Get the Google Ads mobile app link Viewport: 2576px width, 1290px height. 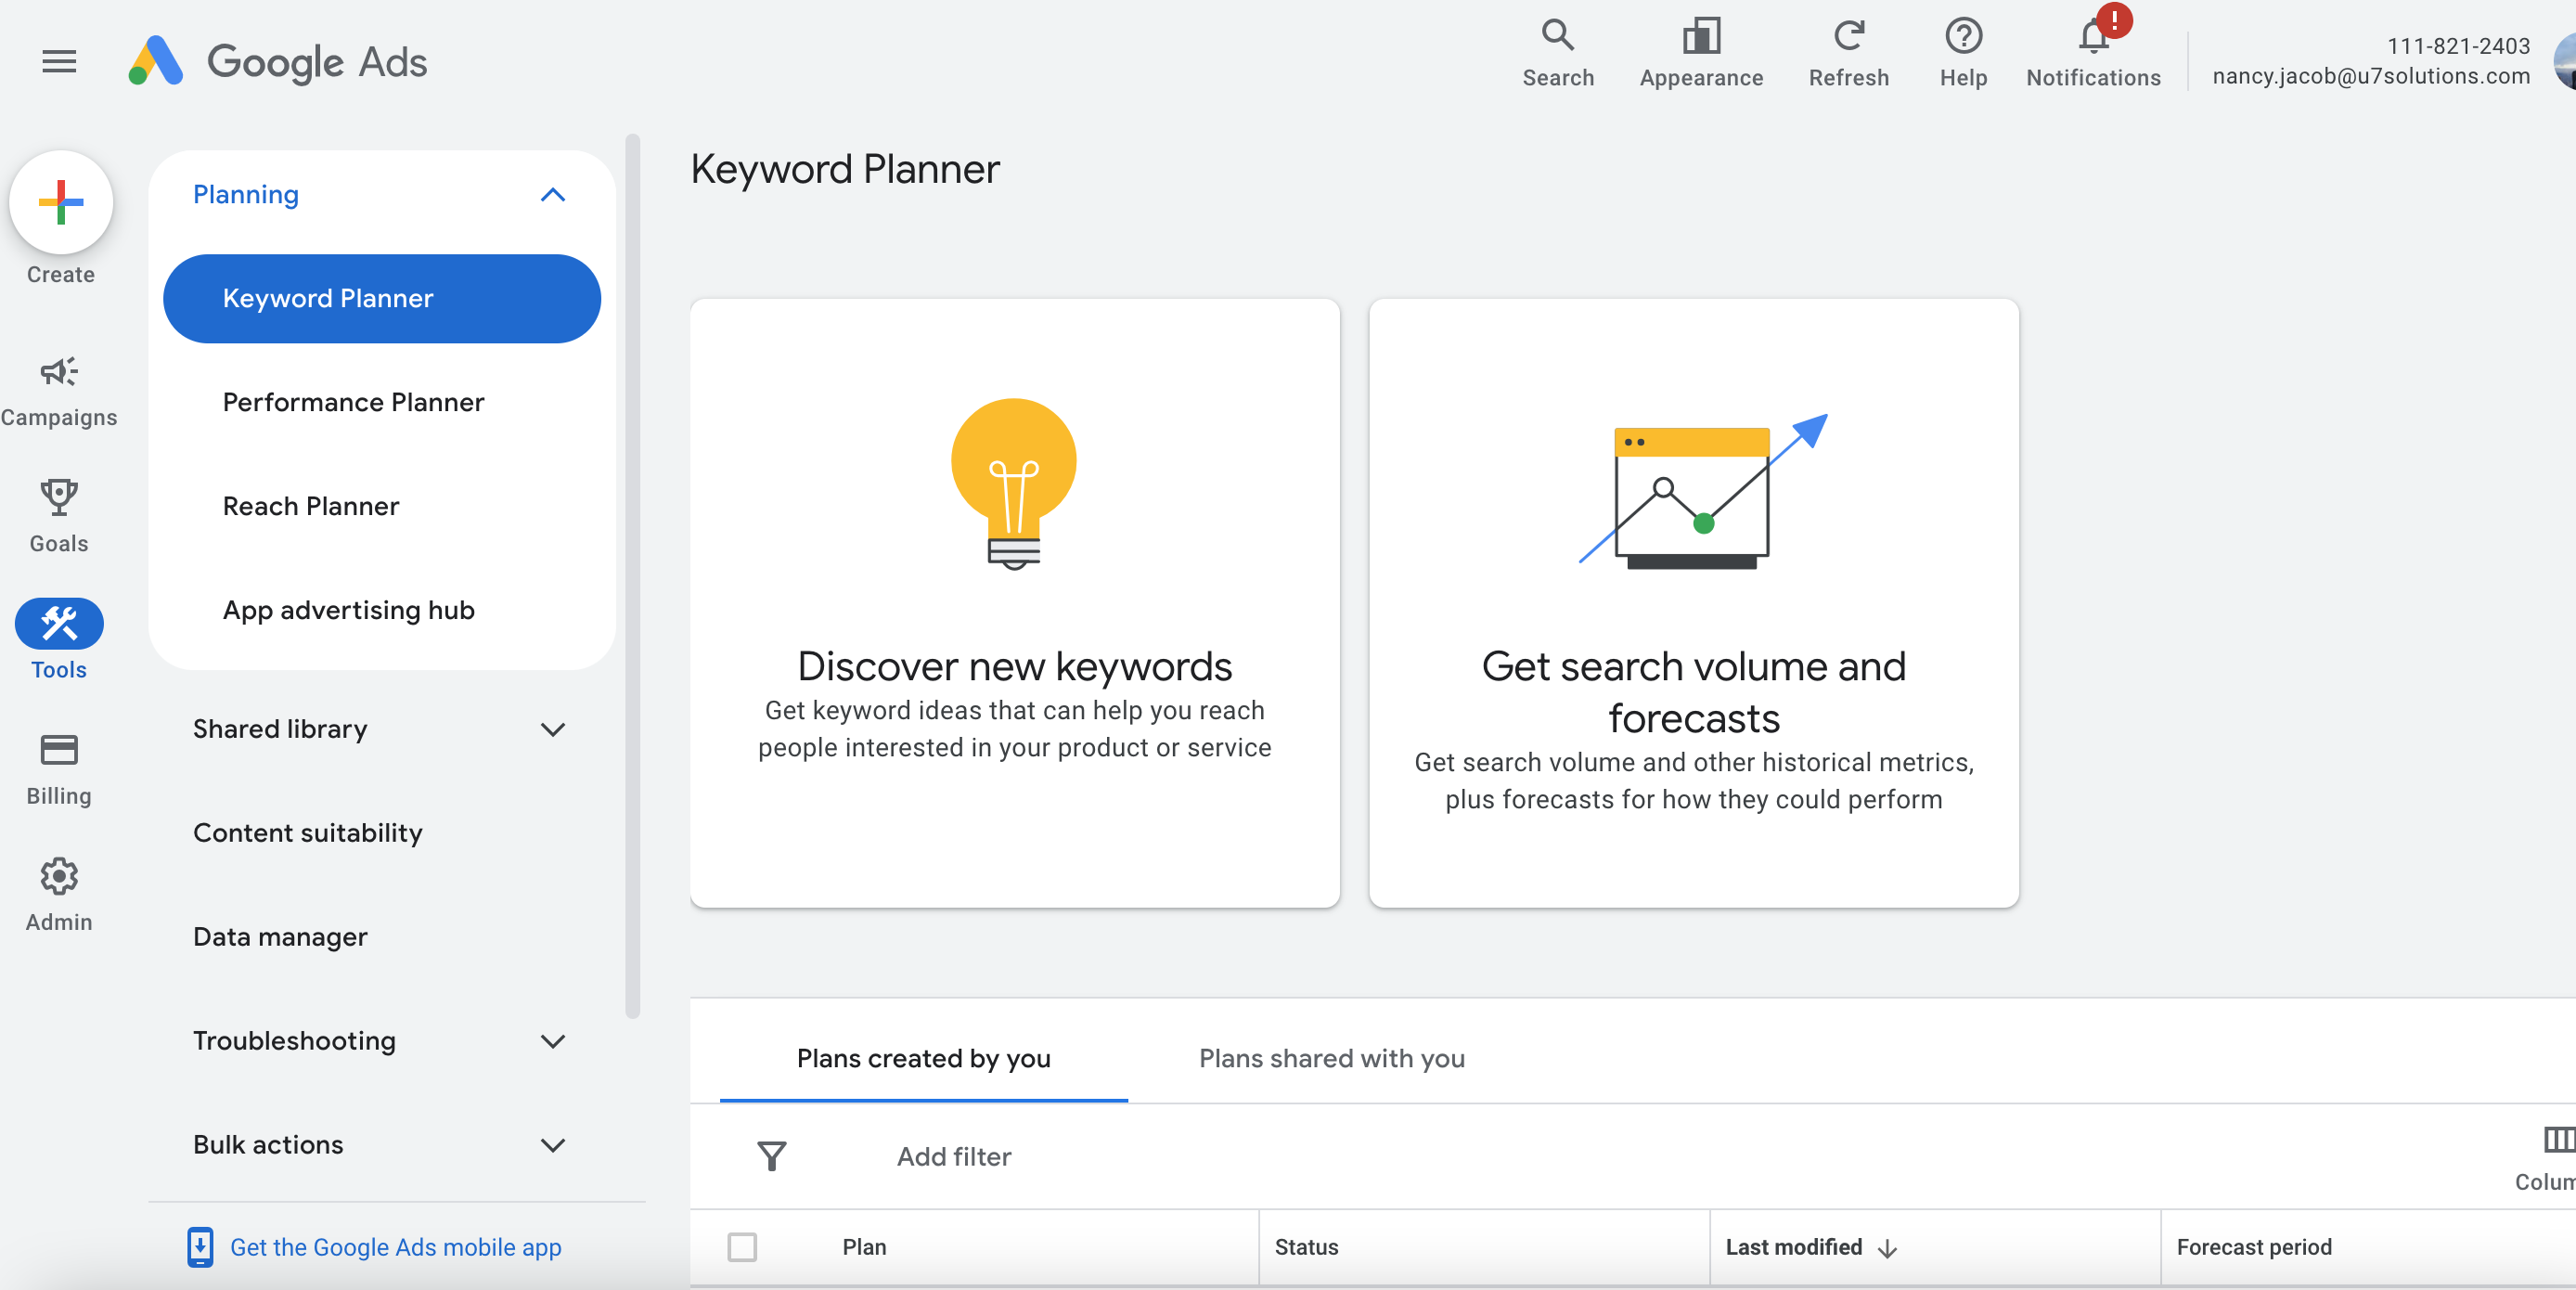[x=395, y=1247]
